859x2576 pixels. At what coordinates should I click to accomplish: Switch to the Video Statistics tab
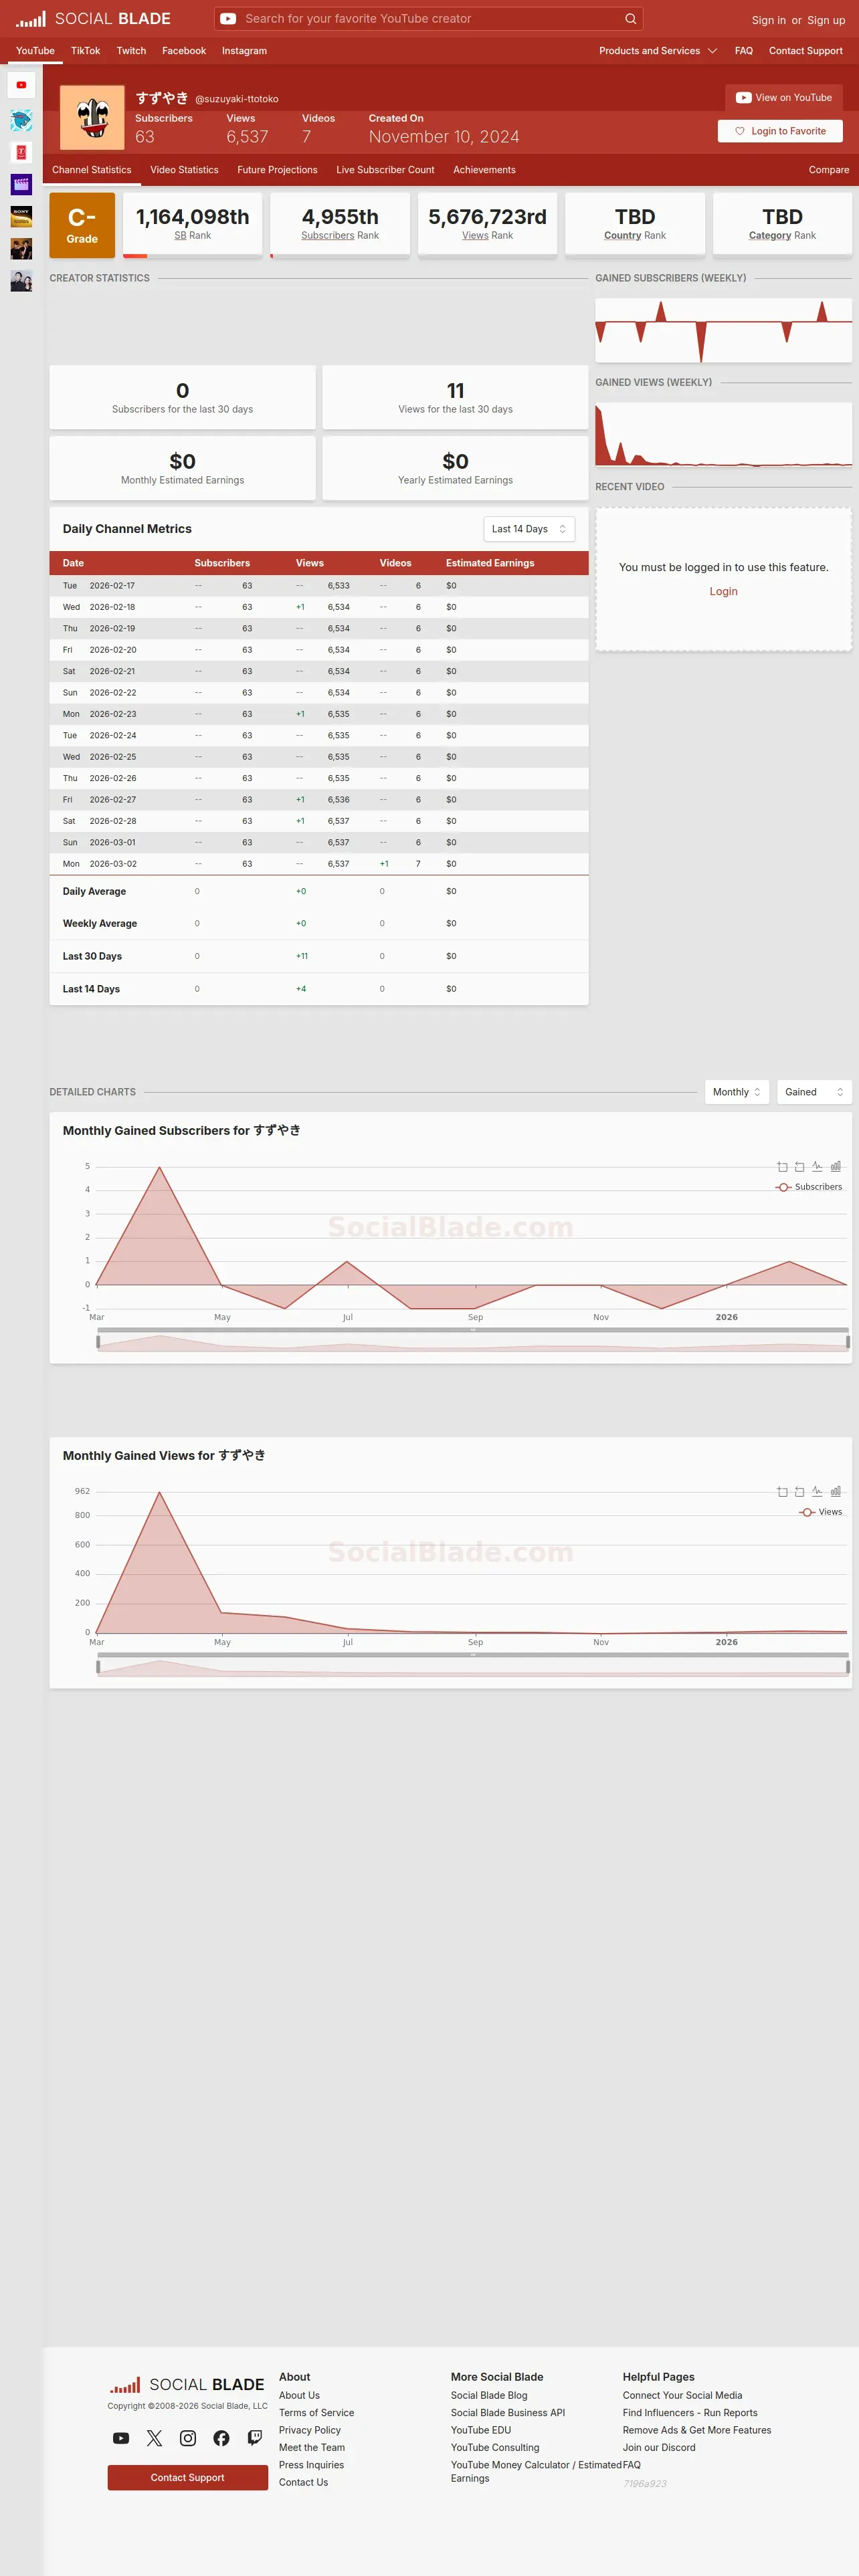pos(184,170)
